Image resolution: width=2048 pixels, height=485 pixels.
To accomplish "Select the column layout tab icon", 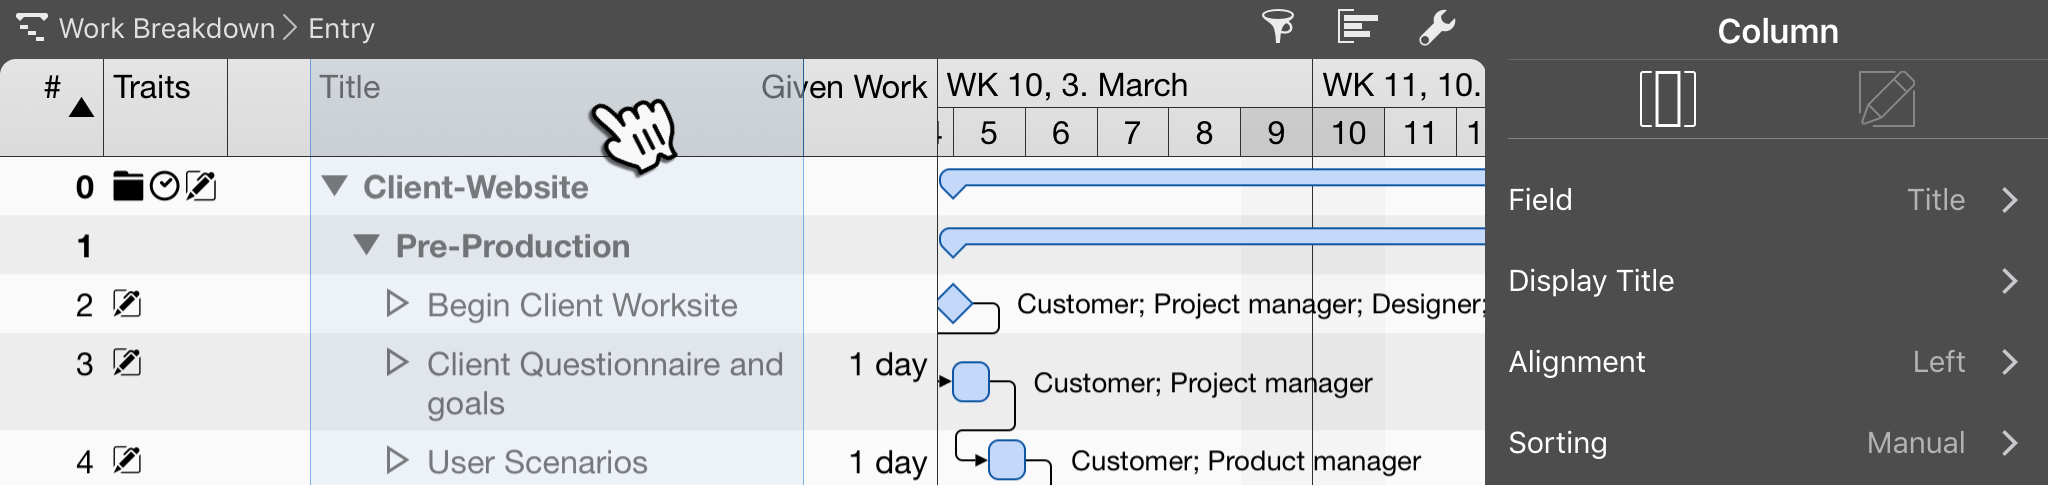I will coord(1667,99).
